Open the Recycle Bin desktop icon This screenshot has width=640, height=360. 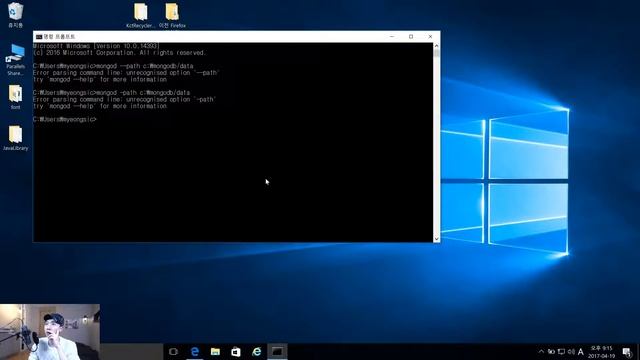(15, 15)
